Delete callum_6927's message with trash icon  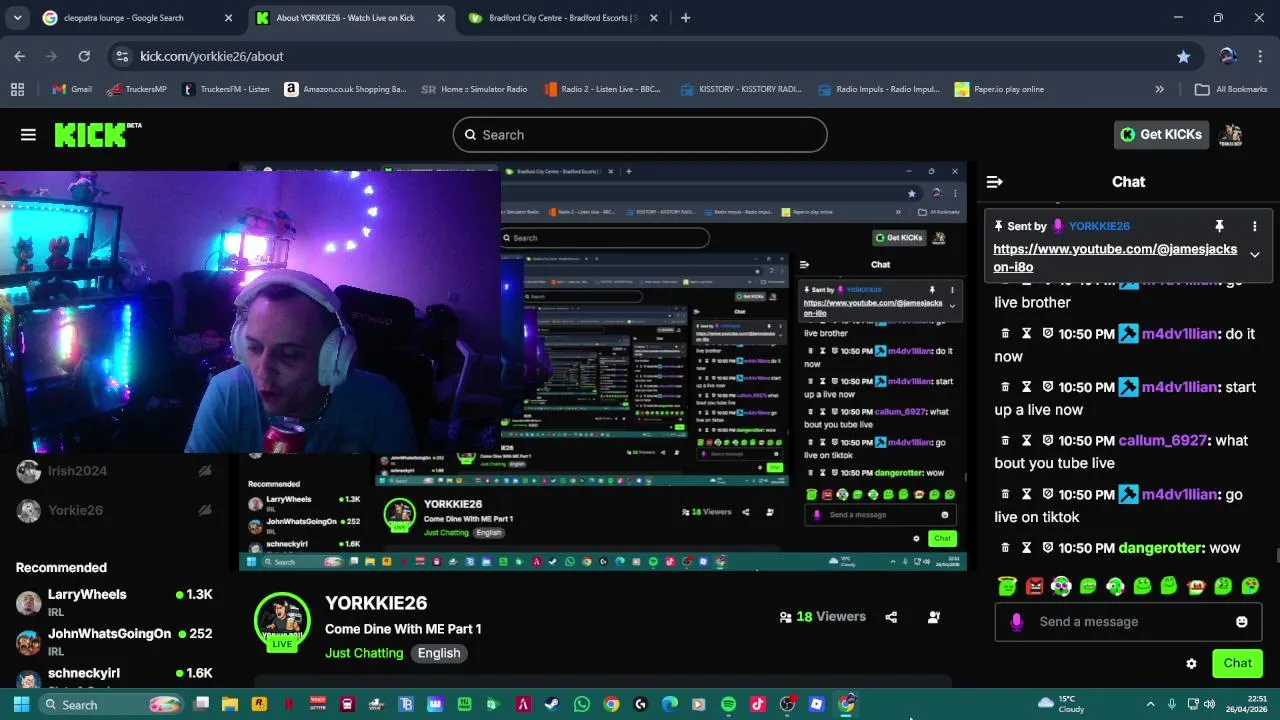(x=1005, y=441)
